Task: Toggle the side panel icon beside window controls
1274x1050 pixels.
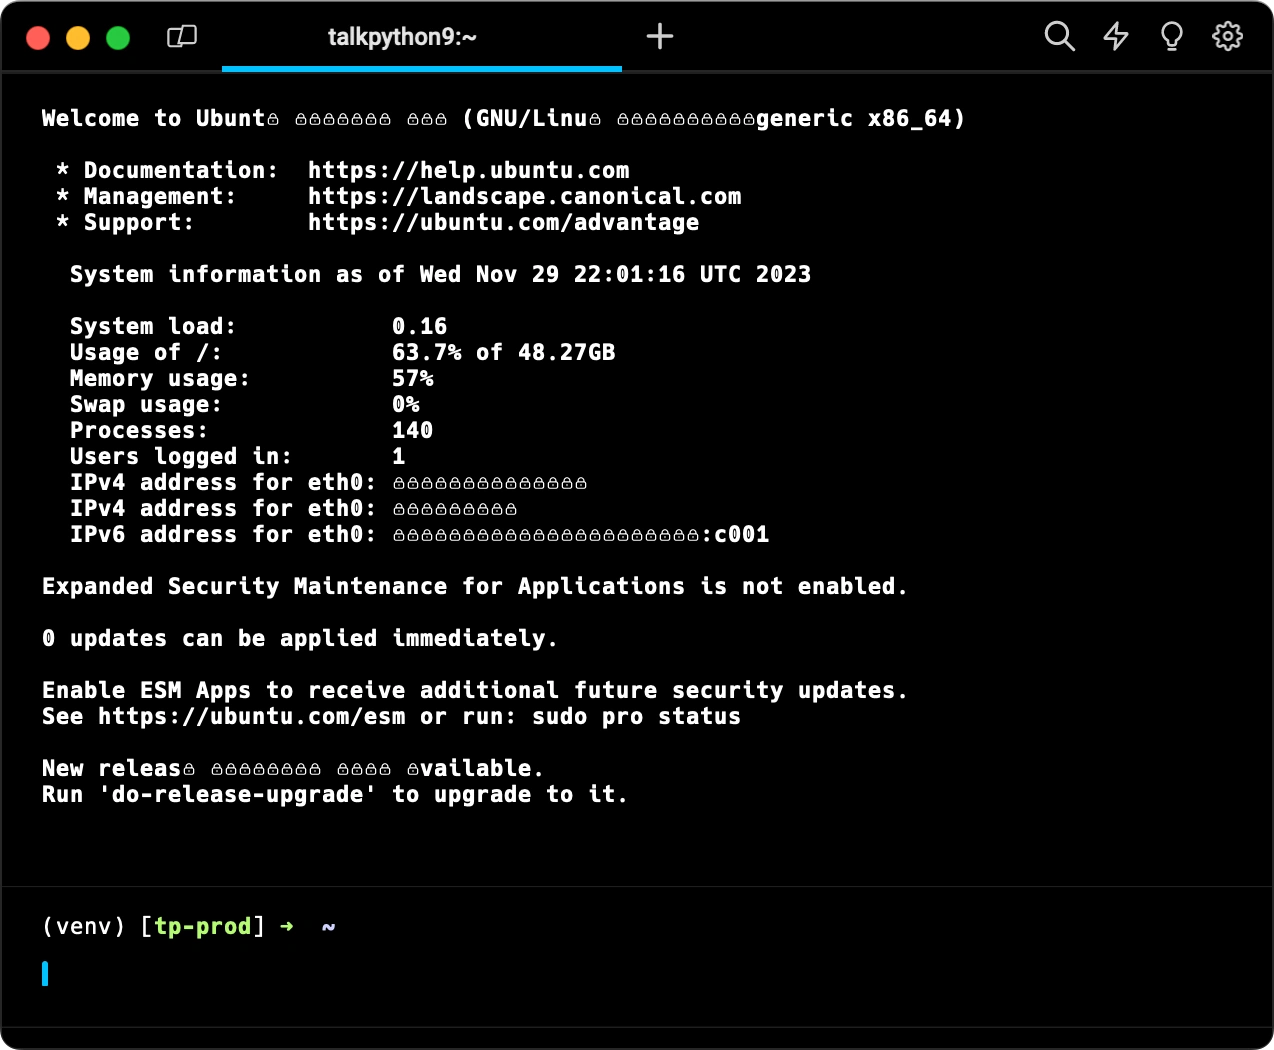Action: 181,37
